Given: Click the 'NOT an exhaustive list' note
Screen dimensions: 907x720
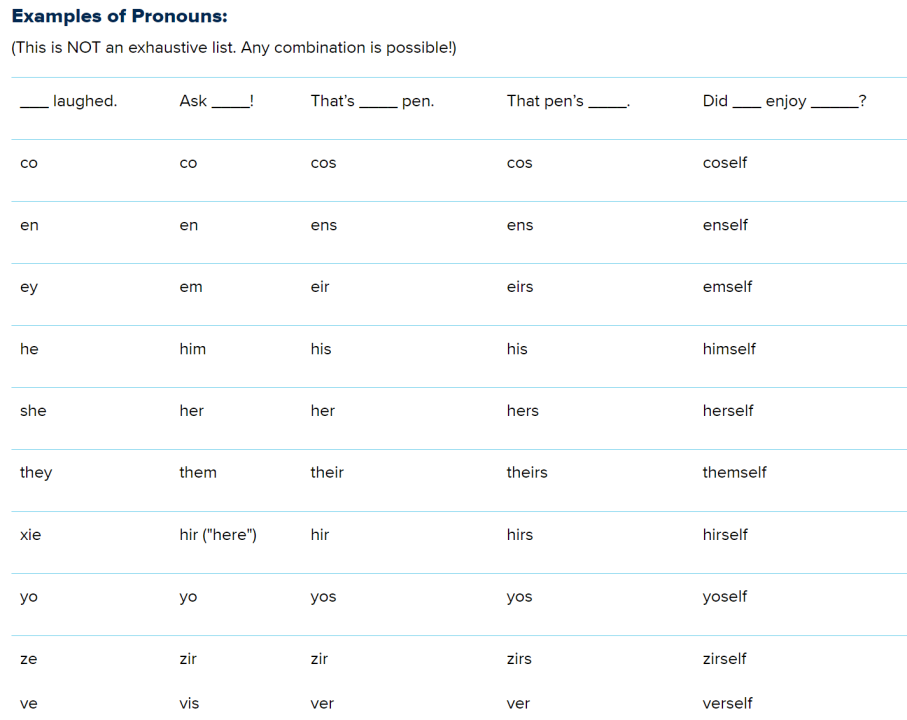Looking at the screenshot, I should coord(233,48).
